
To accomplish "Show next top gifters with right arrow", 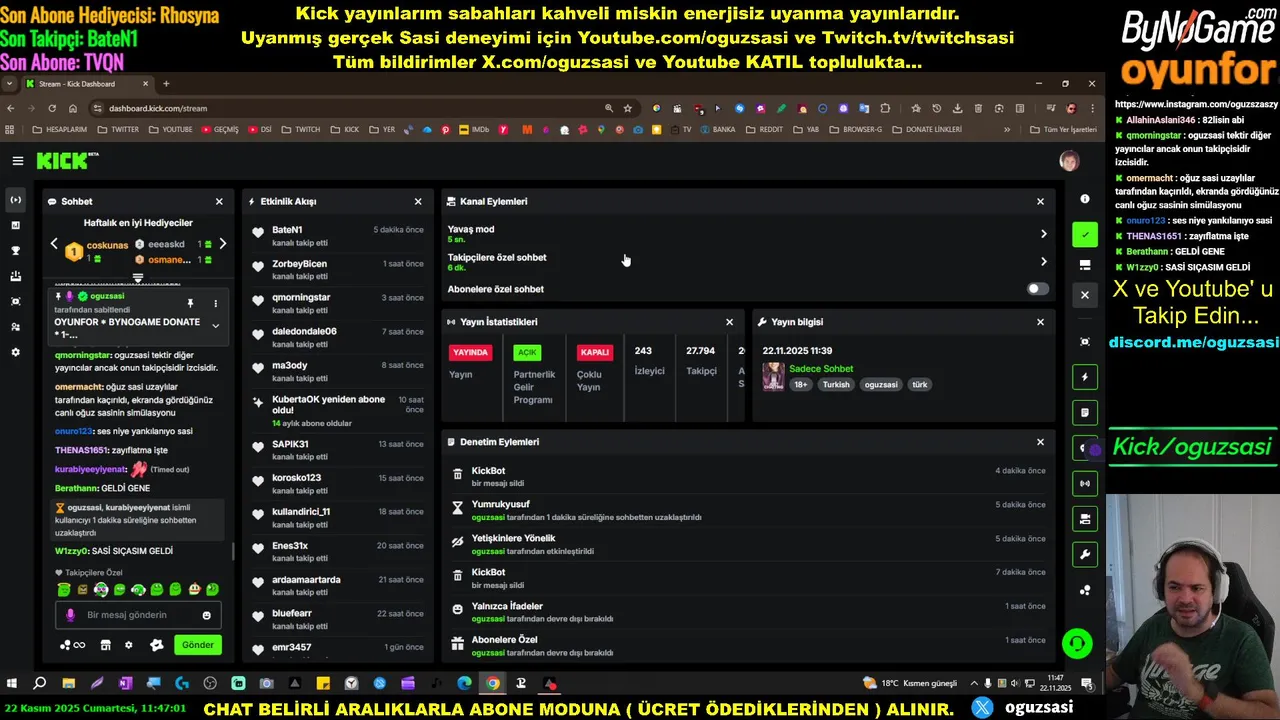I will coord(222,244).
